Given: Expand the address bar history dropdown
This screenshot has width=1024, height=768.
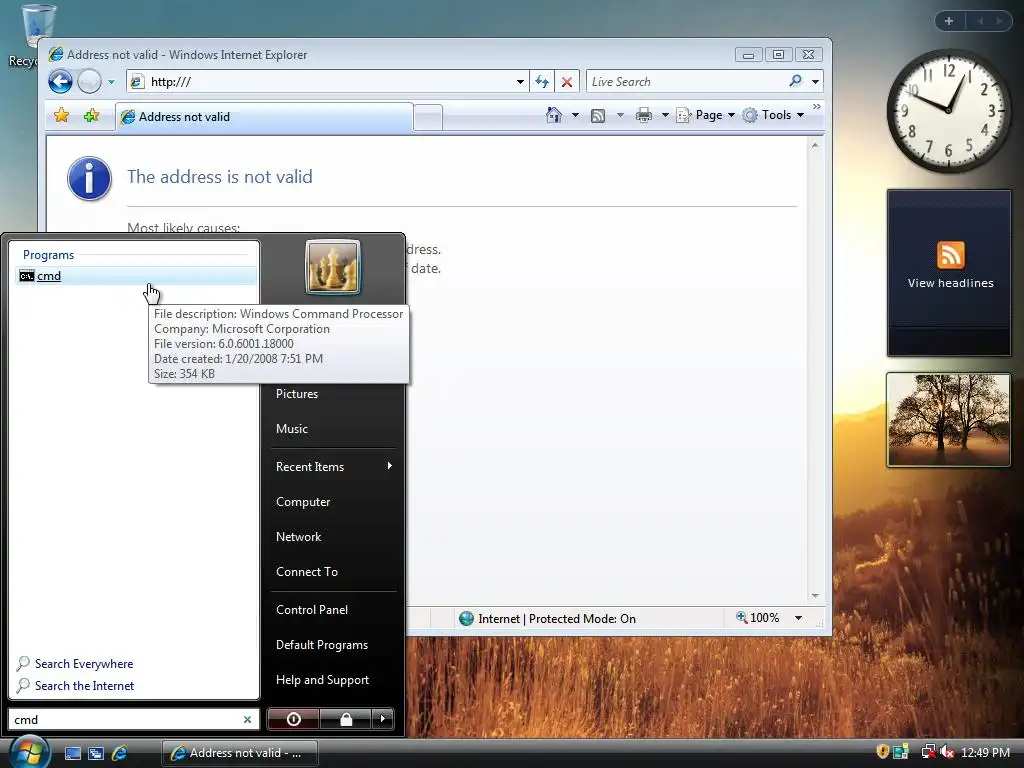Looking at the screenshot, I should click(x=520, y=82).
